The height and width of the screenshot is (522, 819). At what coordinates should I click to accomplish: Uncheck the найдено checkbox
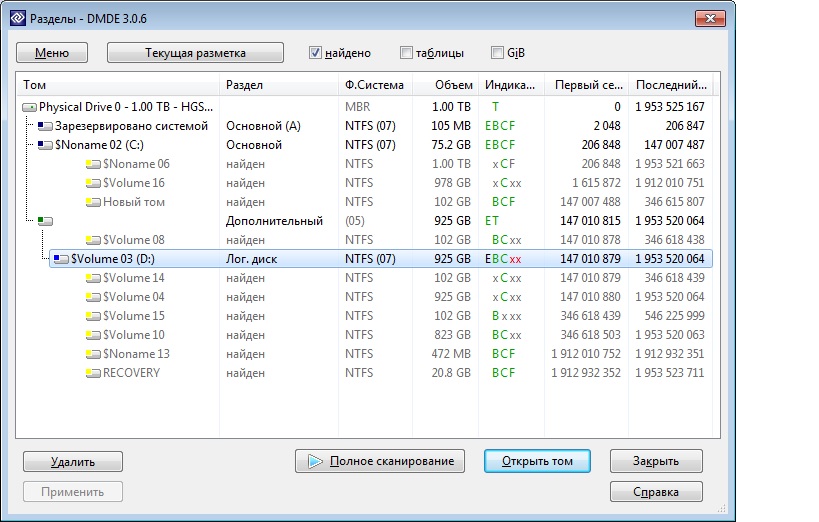pos(315,53)
